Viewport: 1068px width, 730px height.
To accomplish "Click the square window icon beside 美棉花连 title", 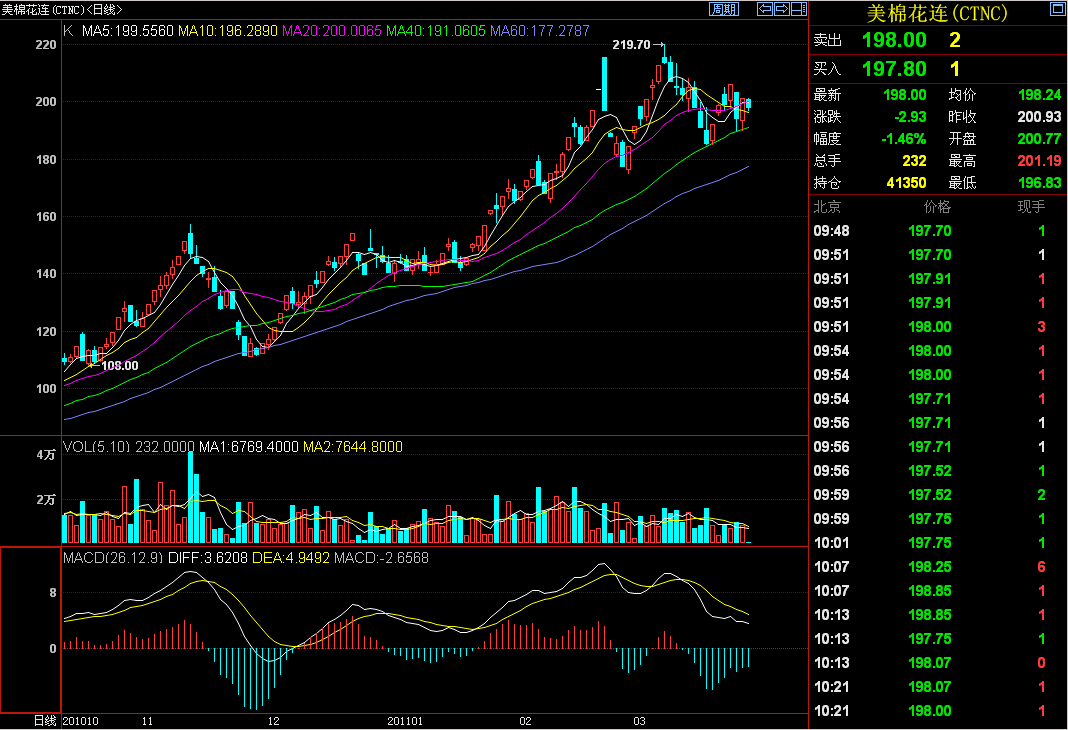I will (x=1057, y=11).
